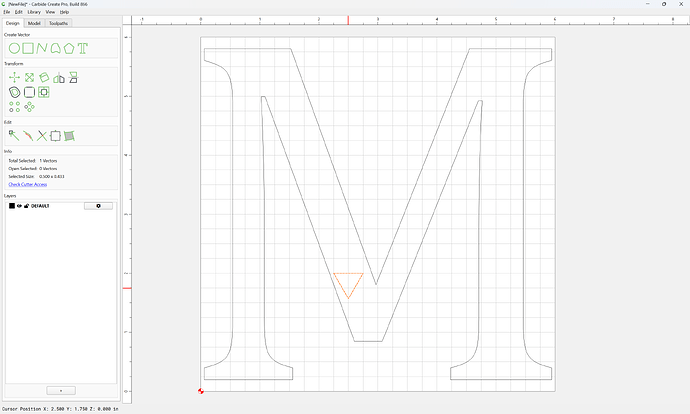The width and height of the screenshot is (690, 414).
Task: Select the Polygon vector tool
Action: [x=69, y=48]
